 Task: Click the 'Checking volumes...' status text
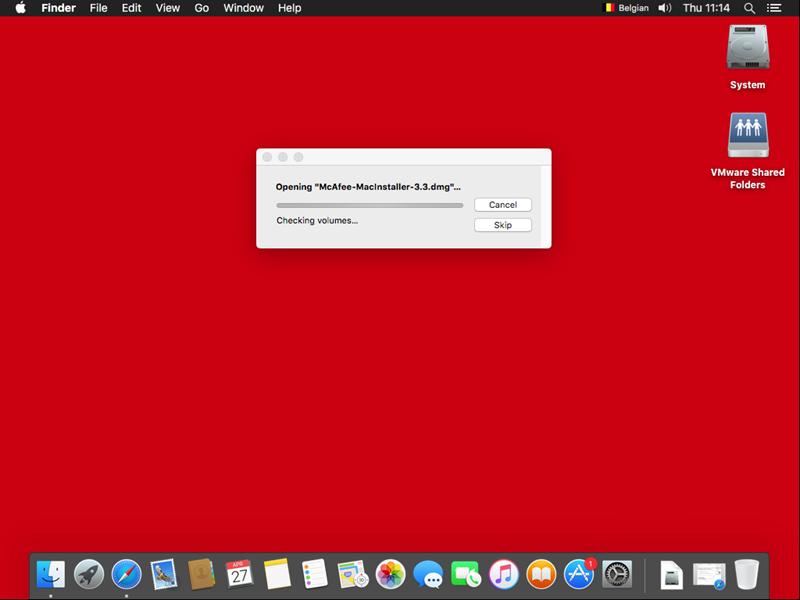(317, 220)
